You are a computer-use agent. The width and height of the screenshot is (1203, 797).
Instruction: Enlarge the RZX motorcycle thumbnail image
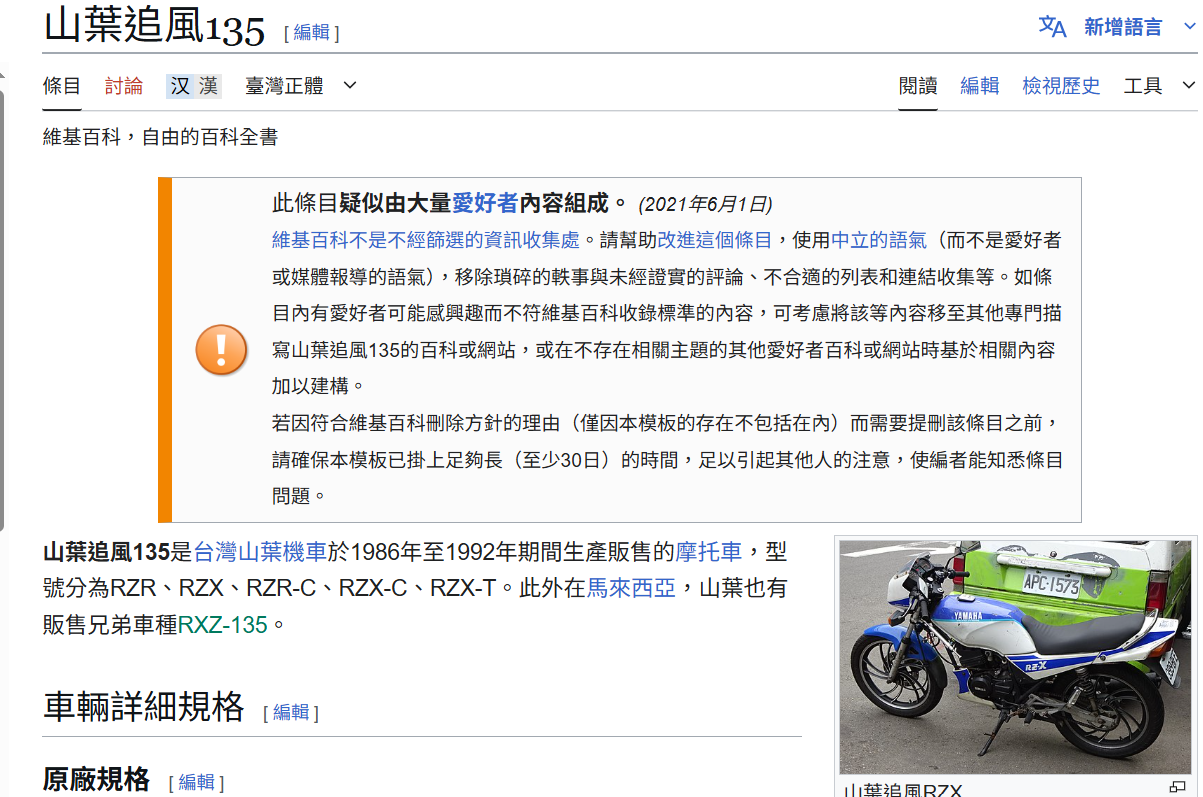click(1017, 657)
